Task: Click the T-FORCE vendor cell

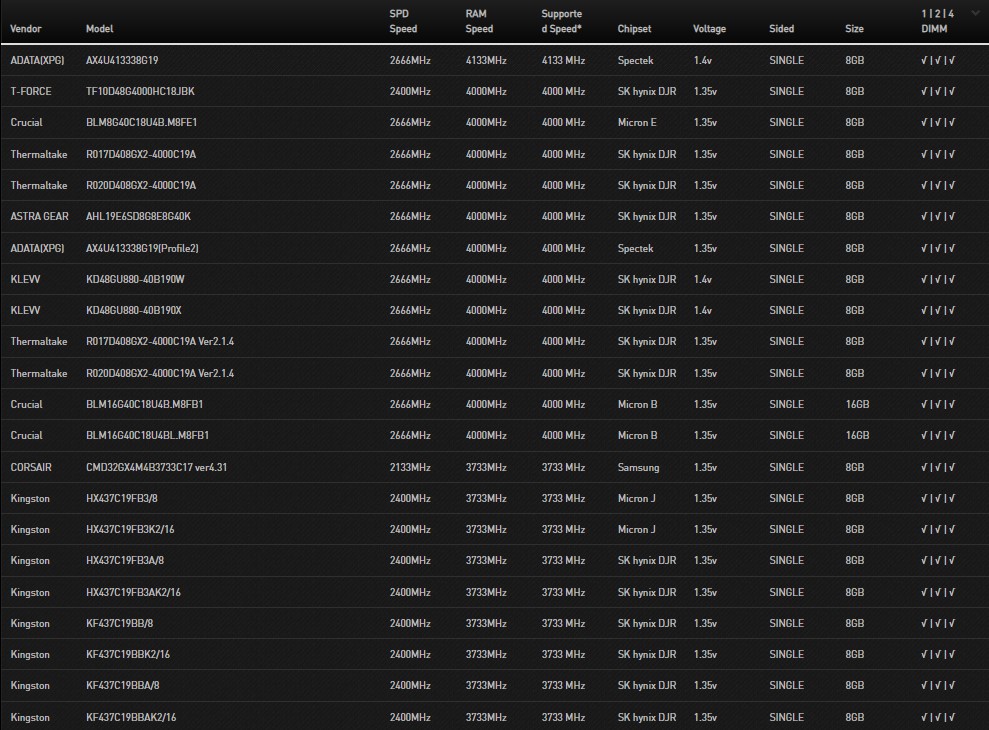Action: (31, 91)
